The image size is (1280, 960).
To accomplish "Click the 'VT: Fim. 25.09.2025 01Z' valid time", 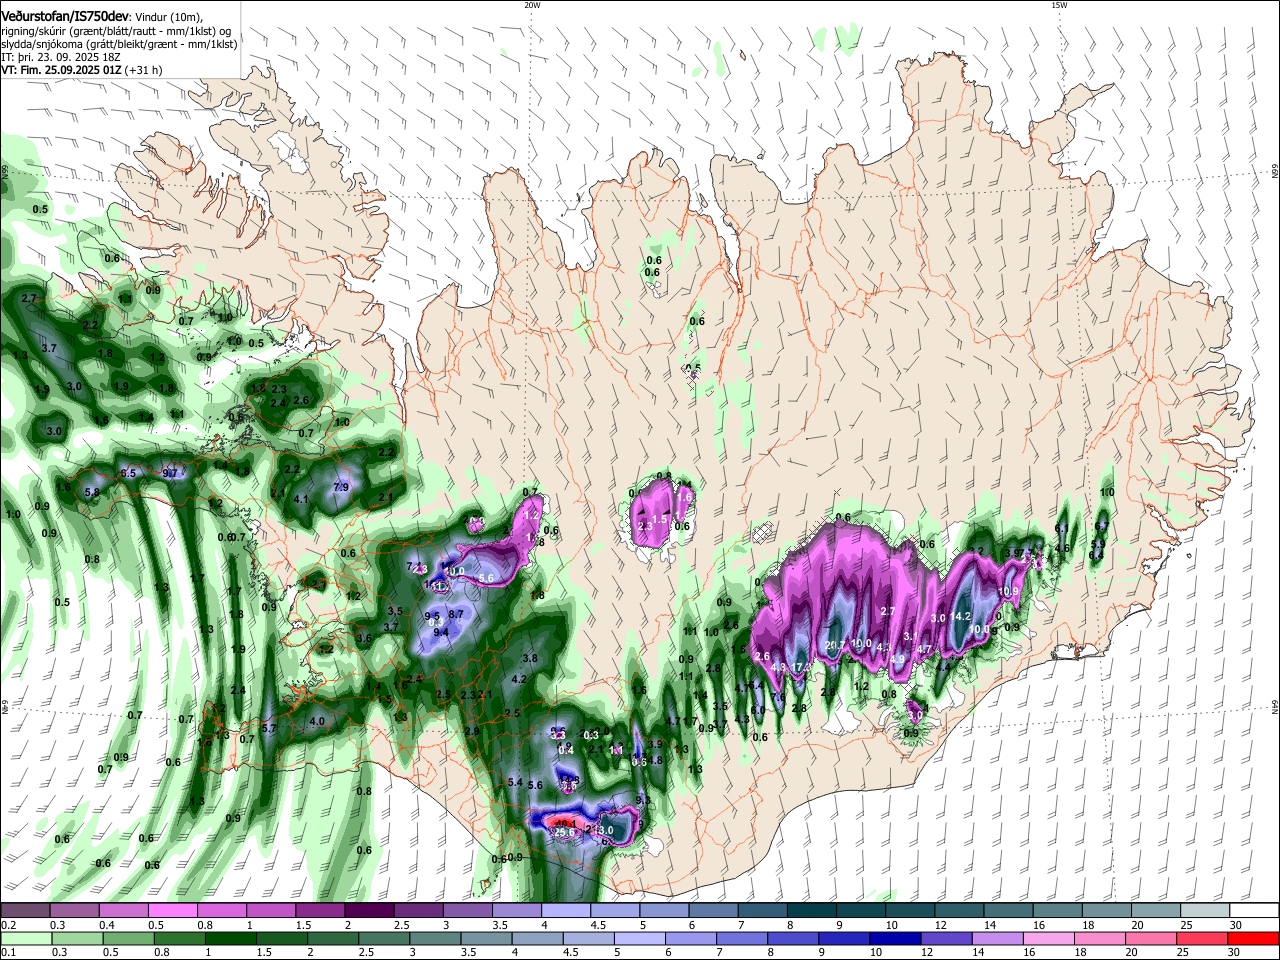I will (x=61, y=70).
